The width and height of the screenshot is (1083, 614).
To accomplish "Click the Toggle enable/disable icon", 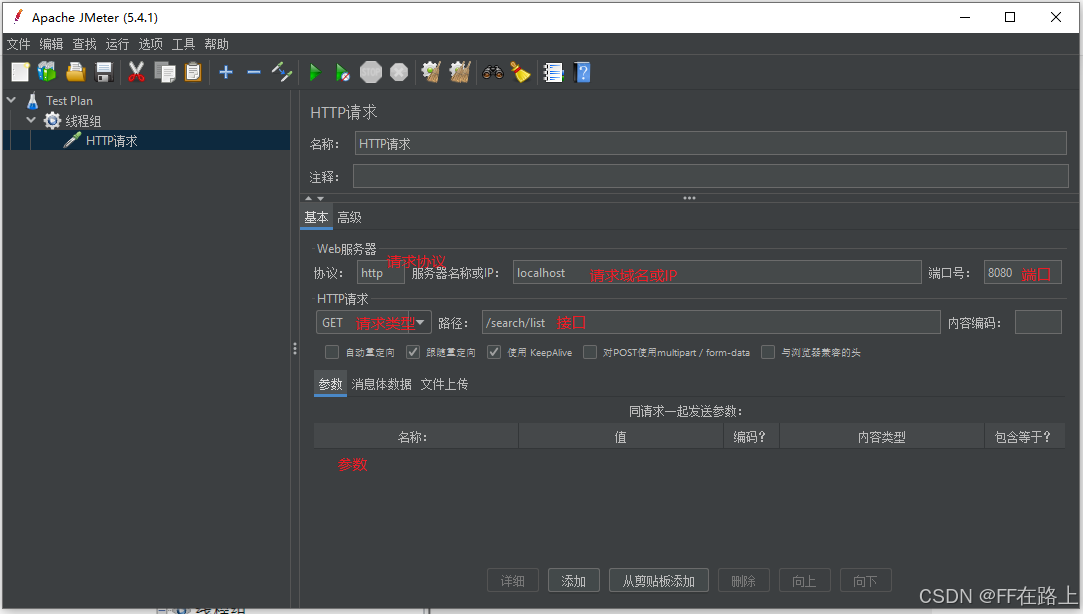I will click(282, 72).
